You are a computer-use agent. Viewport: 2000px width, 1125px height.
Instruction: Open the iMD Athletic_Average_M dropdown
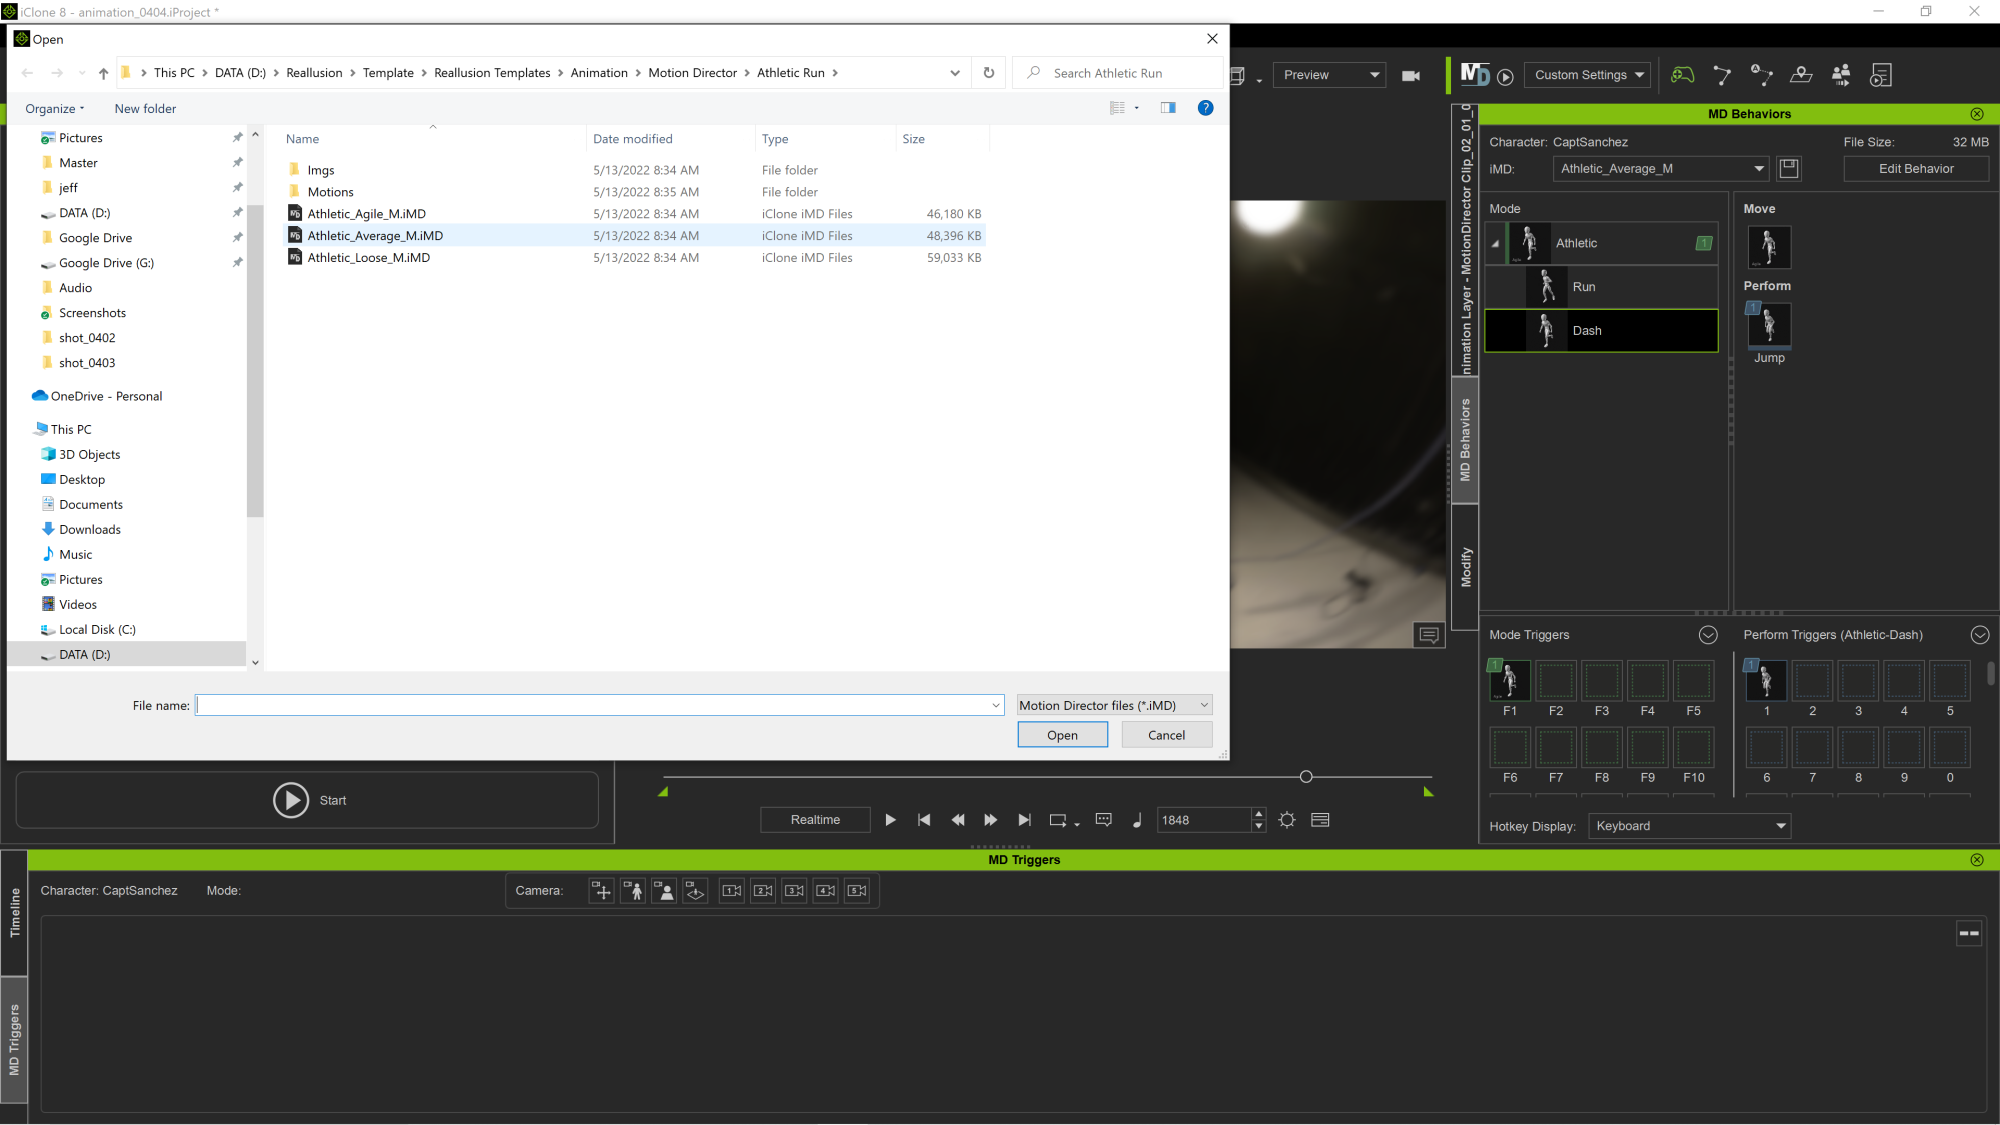[x=1661, y=169]
